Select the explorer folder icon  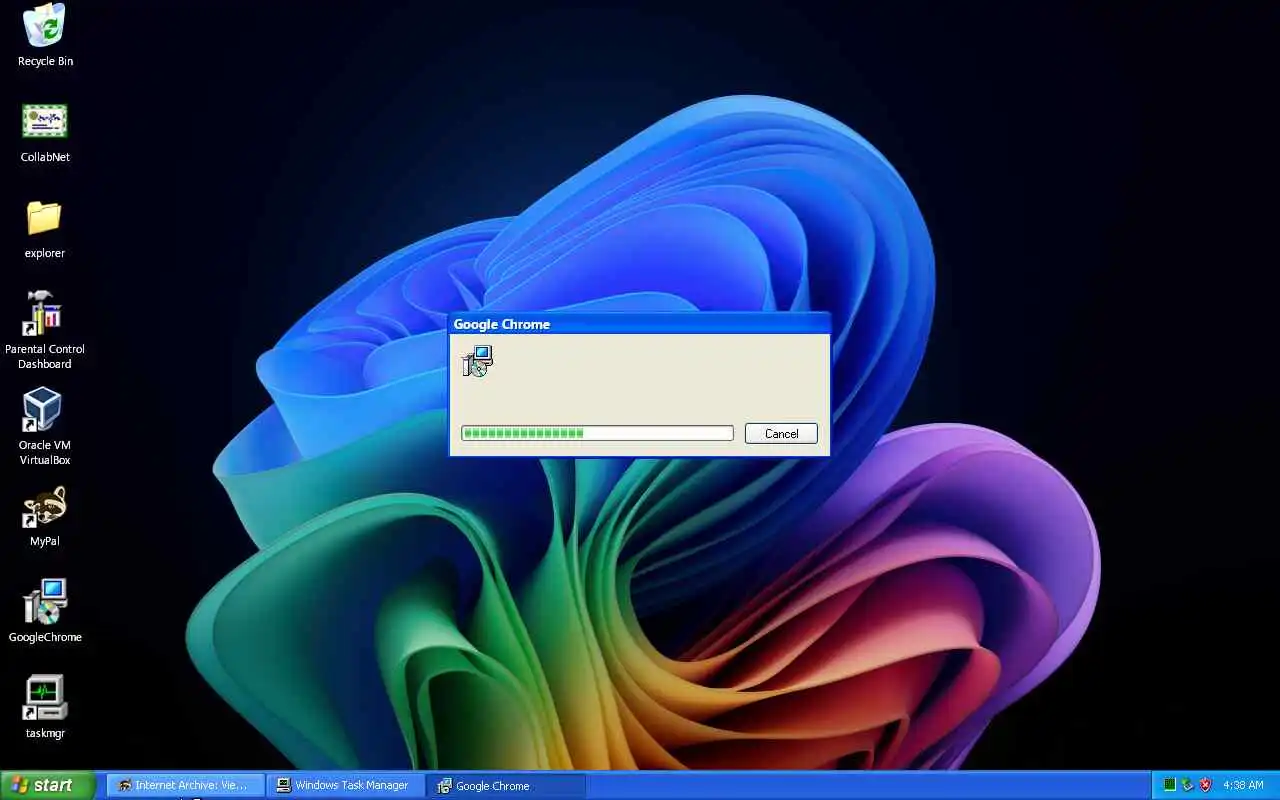(45, 229)
